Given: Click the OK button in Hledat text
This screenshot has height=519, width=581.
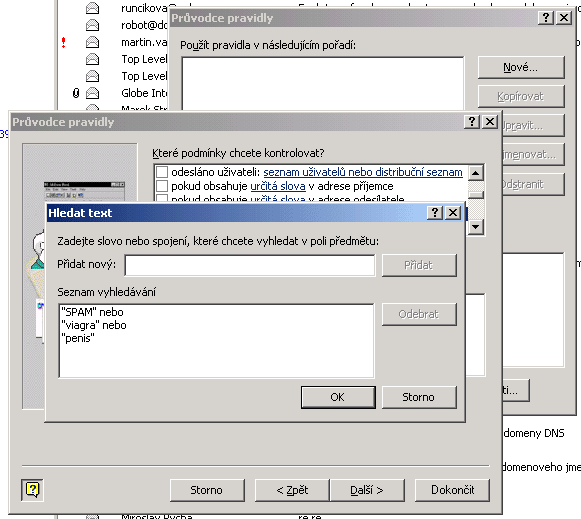Looking at the screenshot, I should click(338, 397).
